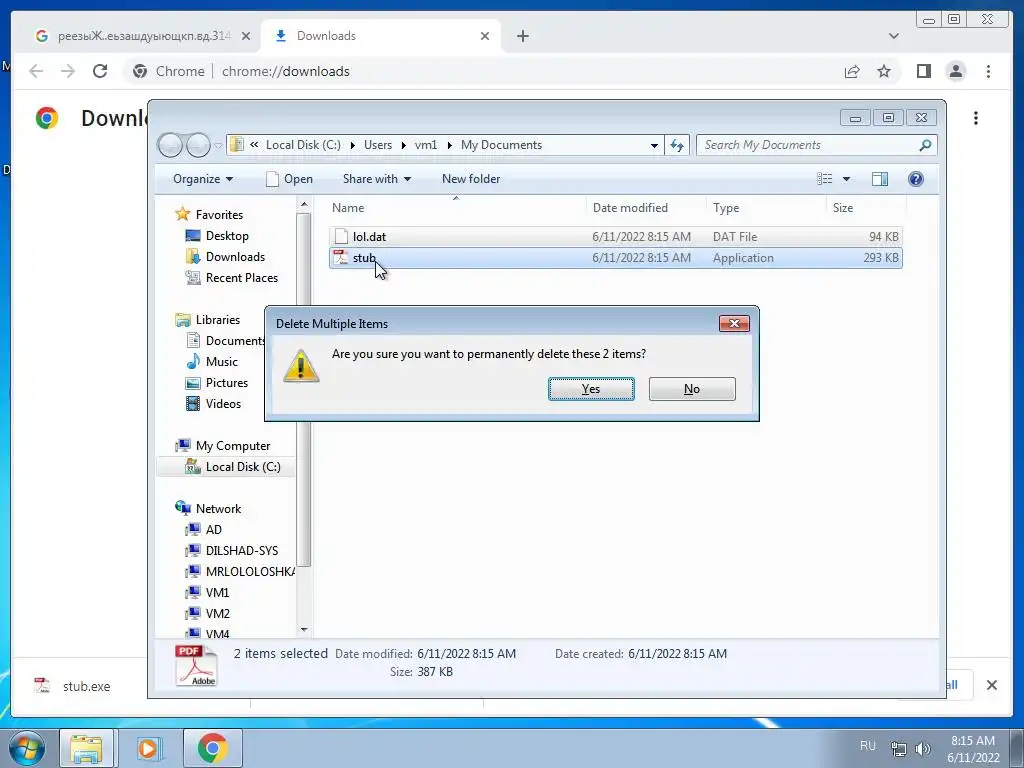The width and height of the screenshot is (1024, 768).
Task: Click navigation pane scrollbar down arrow
Action: 304,630
